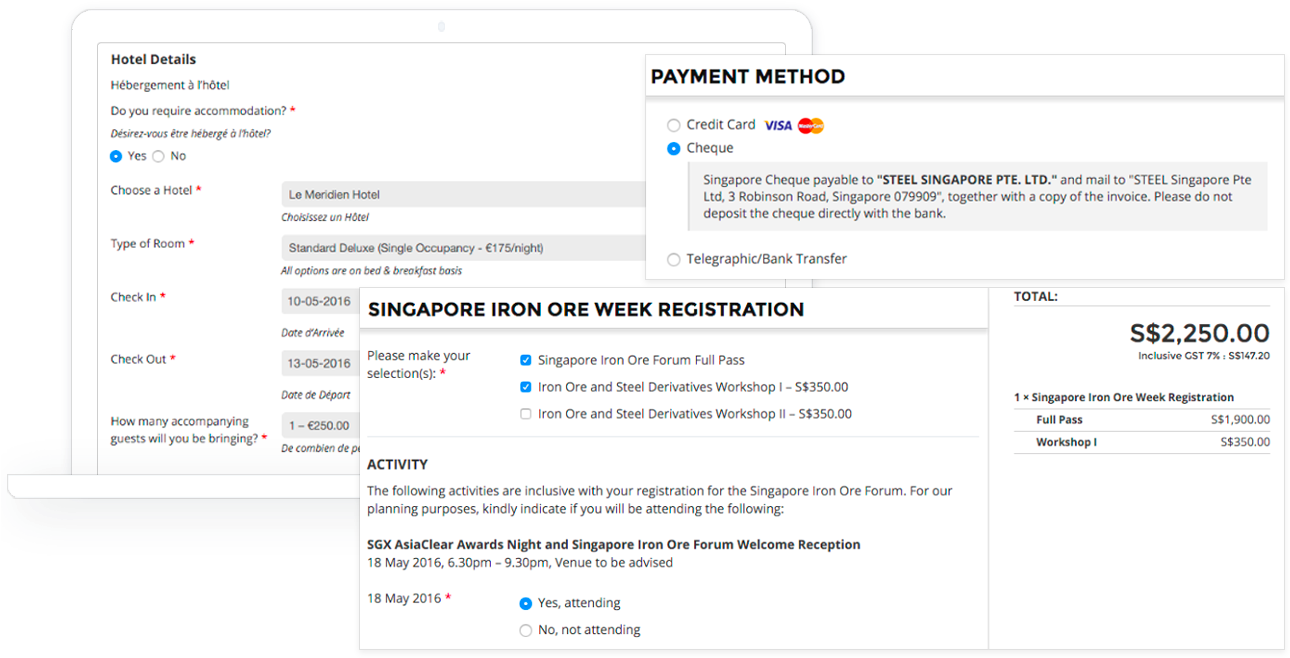Viewport: 1290px width, 658px height.
Task: Select Yes, attending for 18 May 2016
Action: tap(525, 603)
